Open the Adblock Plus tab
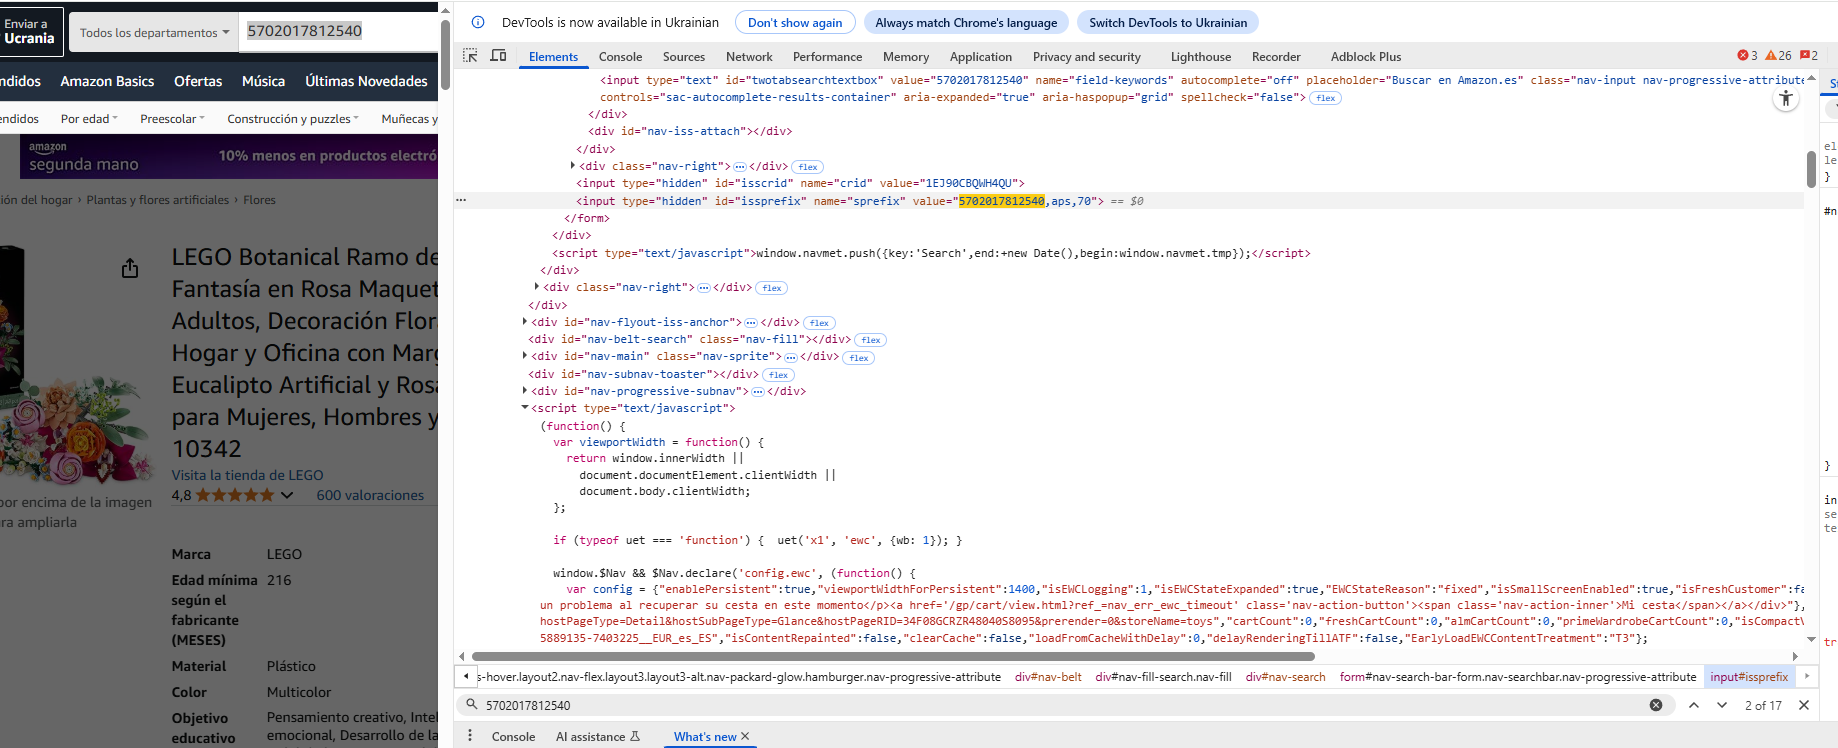 coord(1366,57)
